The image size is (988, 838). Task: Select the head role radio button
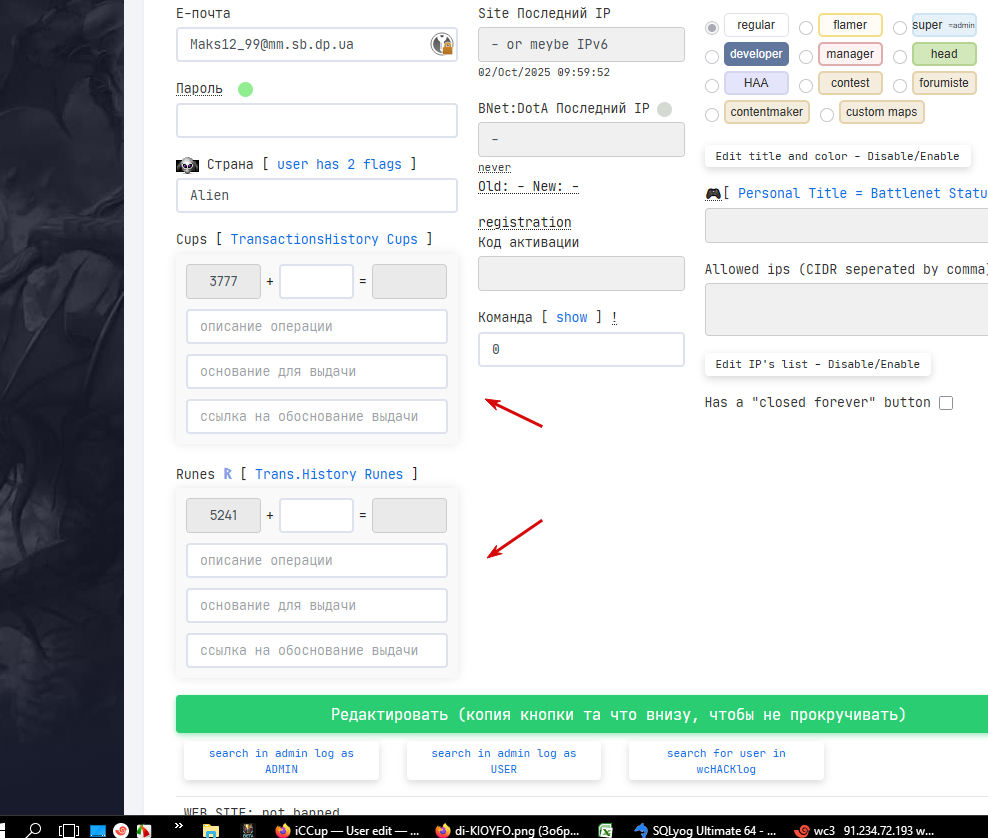[x=900, y=57]
